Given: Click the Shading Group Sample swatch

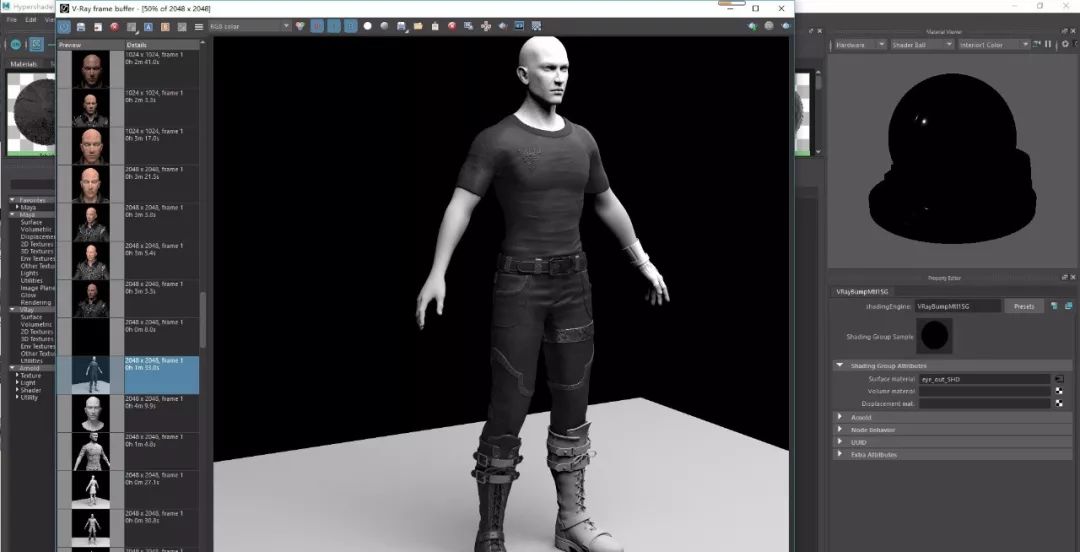Looking at the screenshot, I should [x=935, y=336].
